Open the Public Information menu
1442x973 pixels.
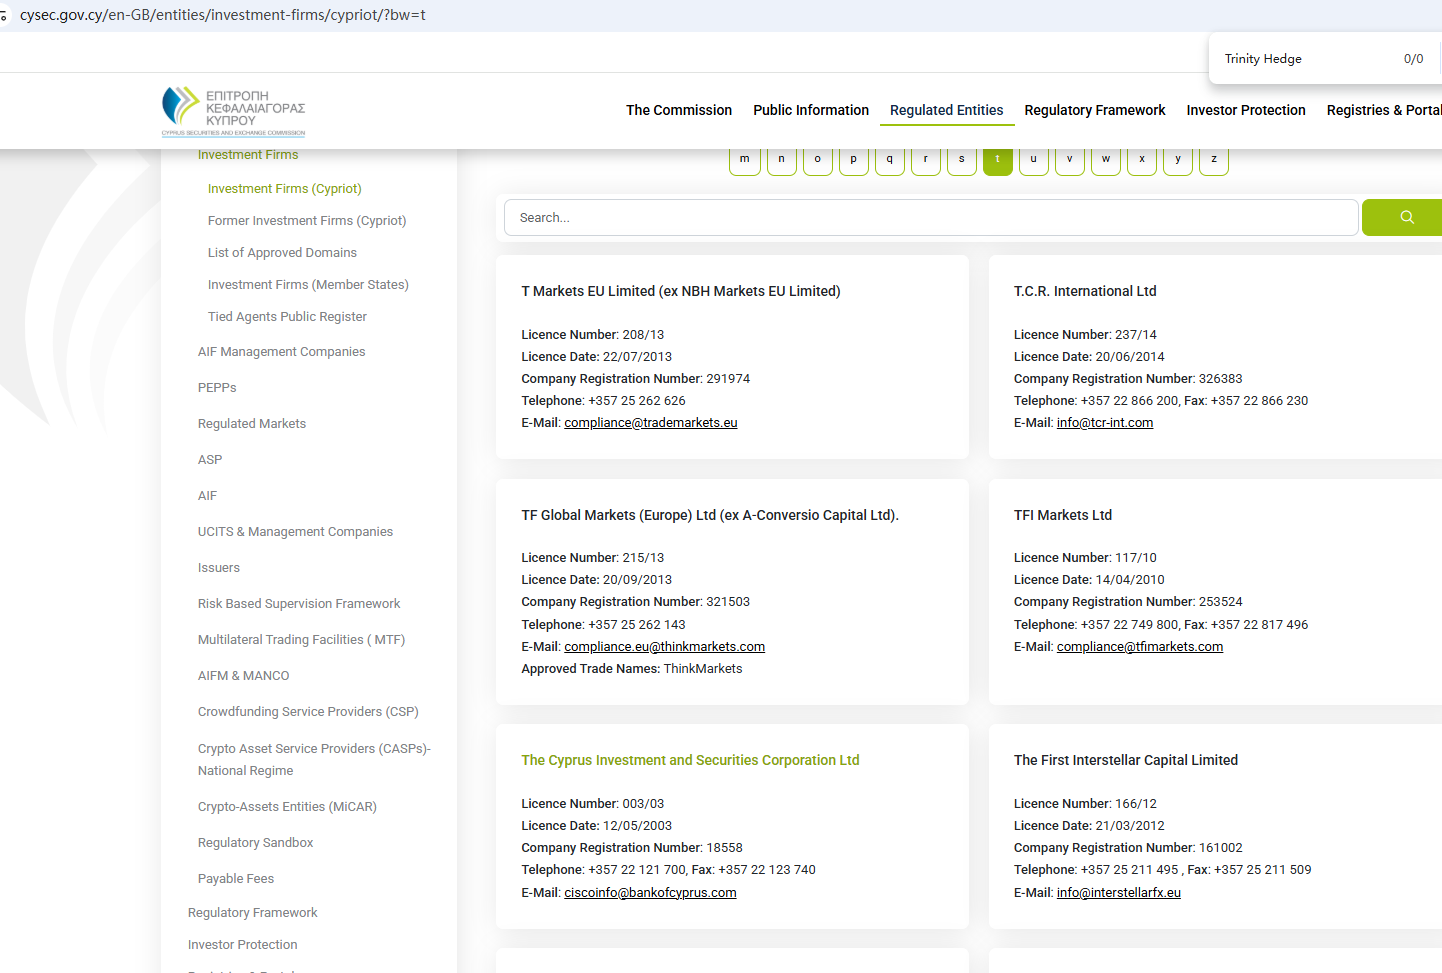click(810, 110)
